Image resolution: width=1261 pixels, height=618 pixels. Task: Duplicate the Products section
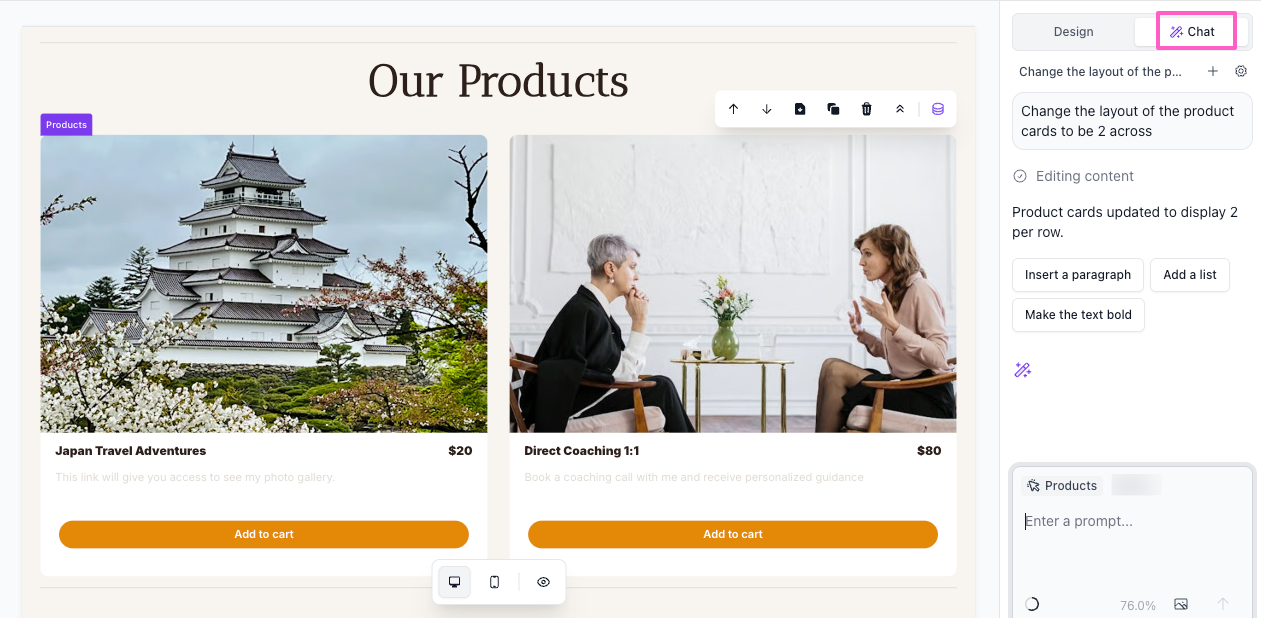[x=833, y=109]
